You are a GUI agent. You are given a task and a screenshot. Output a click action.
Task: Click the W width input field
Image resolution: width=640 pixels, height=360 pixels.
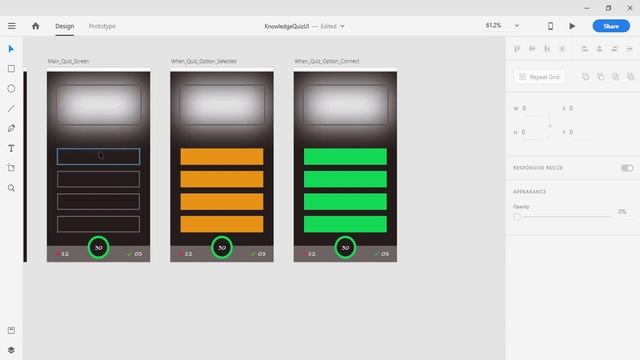click(x=533, y=109)
